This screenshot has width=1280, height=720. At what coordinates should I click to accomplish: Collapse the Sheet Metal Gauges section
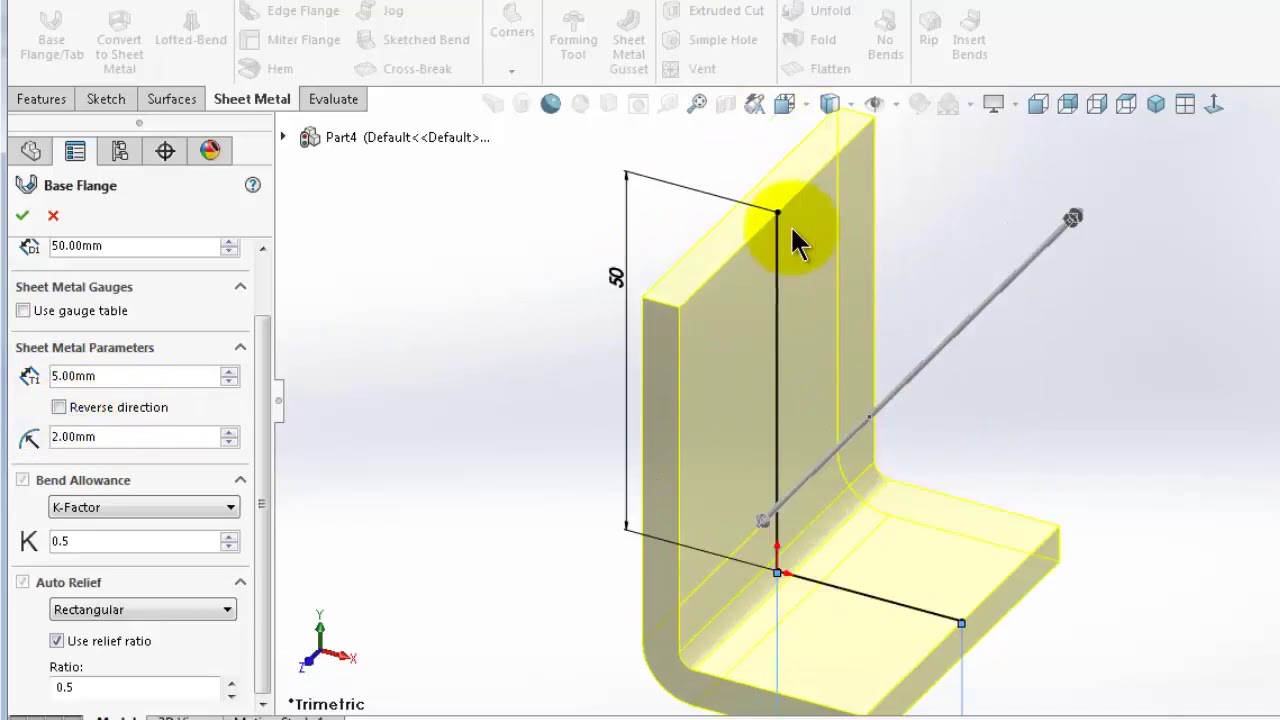click(x=240, y=287)
